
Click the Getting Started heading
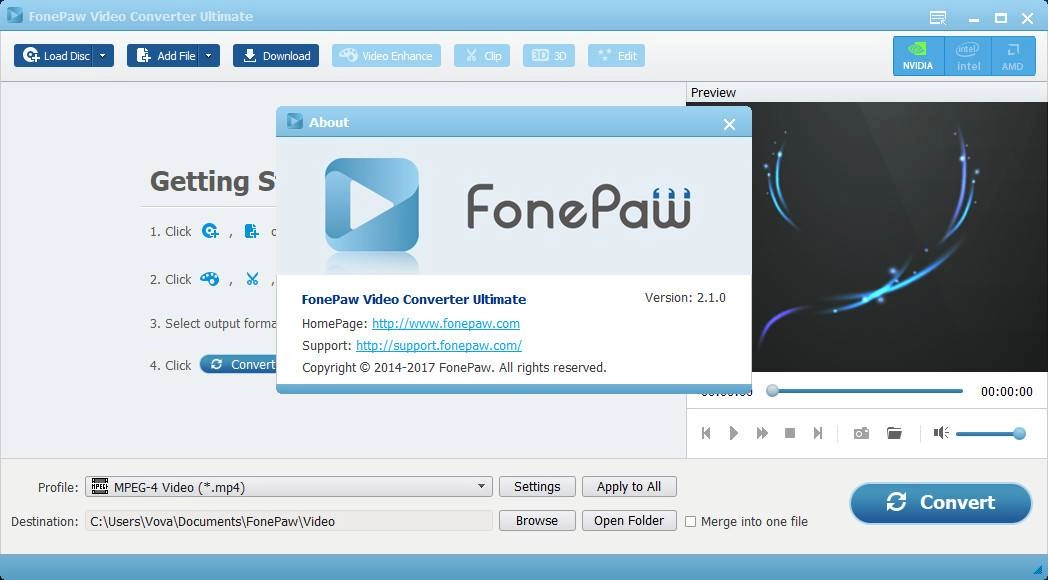[213, 181]
